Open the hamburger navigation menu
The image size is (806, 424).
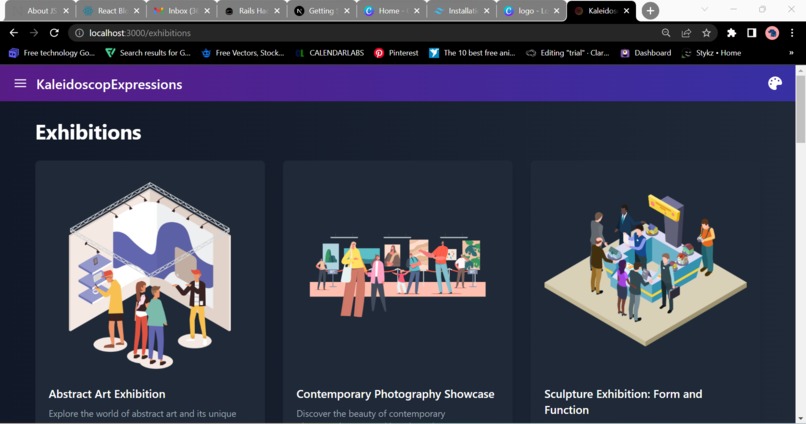(20, 83)
